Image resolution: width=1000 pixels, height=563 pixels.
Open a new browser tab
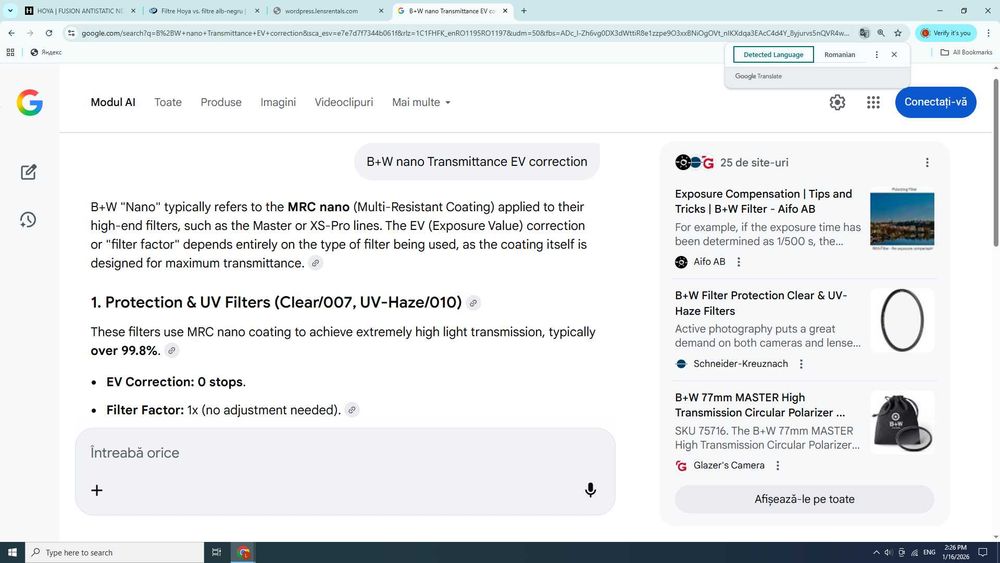[x=524, y=11]
